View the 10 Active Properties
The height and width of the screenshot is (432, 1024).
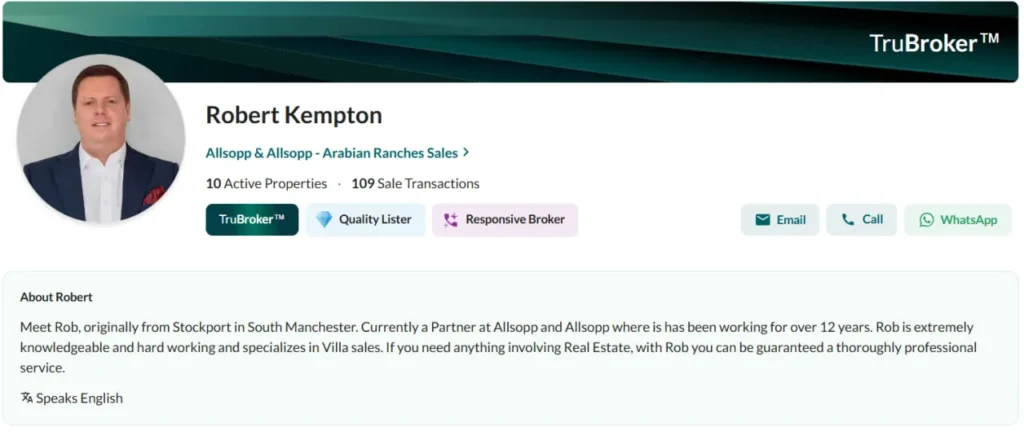pyautogui.click(x=266, y=184)
